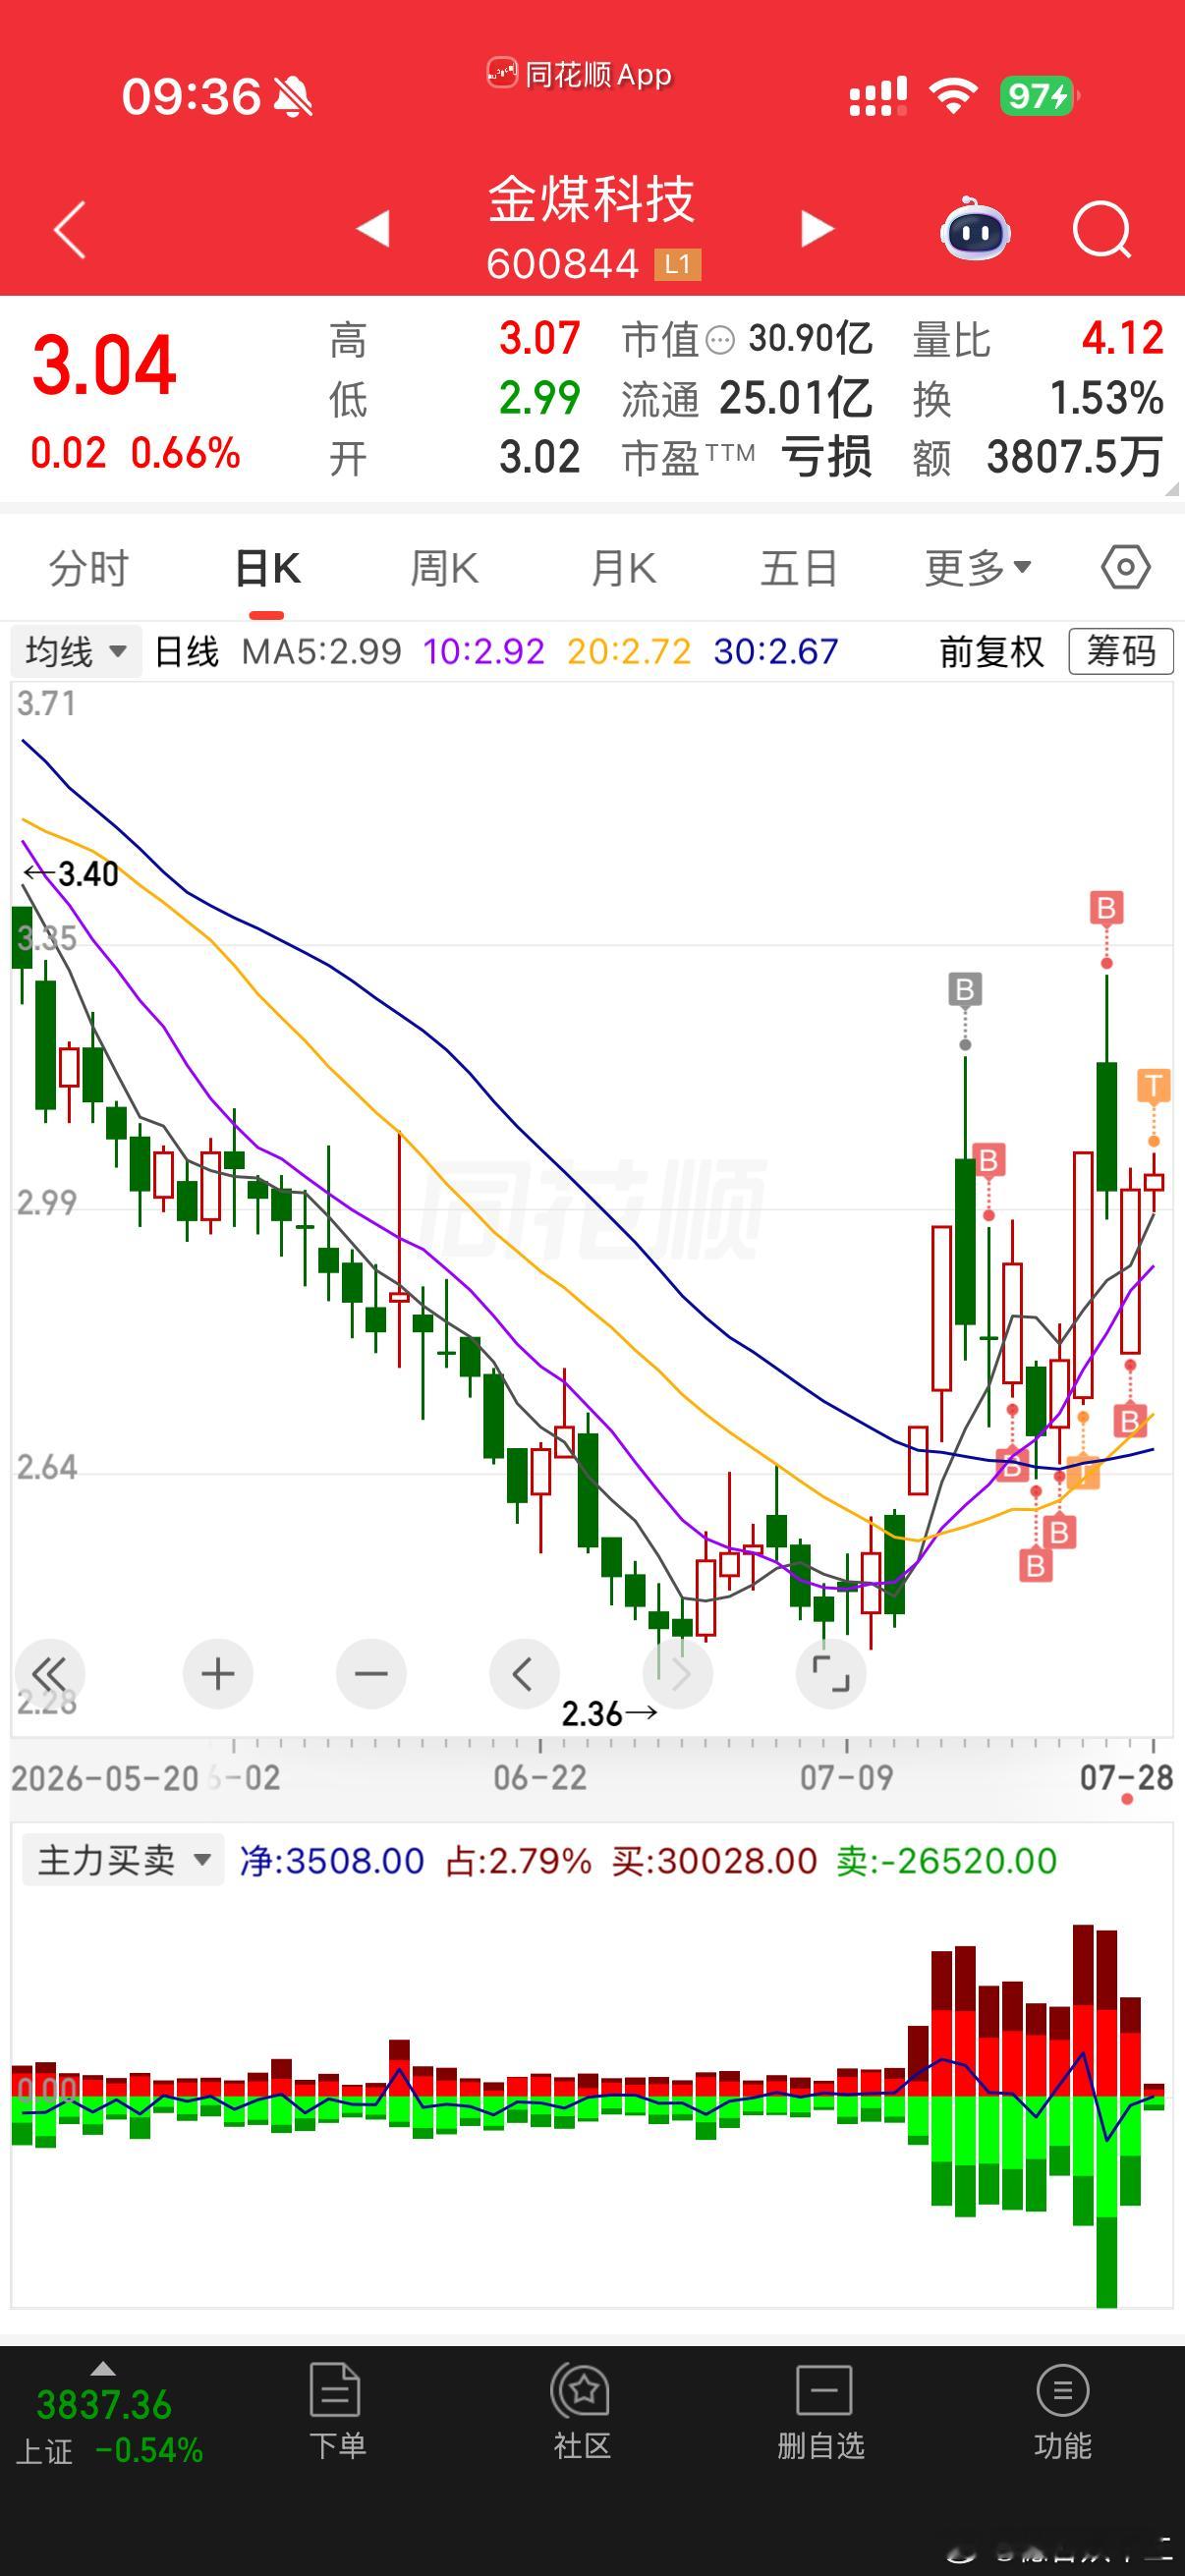Viewport: 1185px width, 2576px height.
Task: Tap the L1 level badge
Action: (678, 264)
